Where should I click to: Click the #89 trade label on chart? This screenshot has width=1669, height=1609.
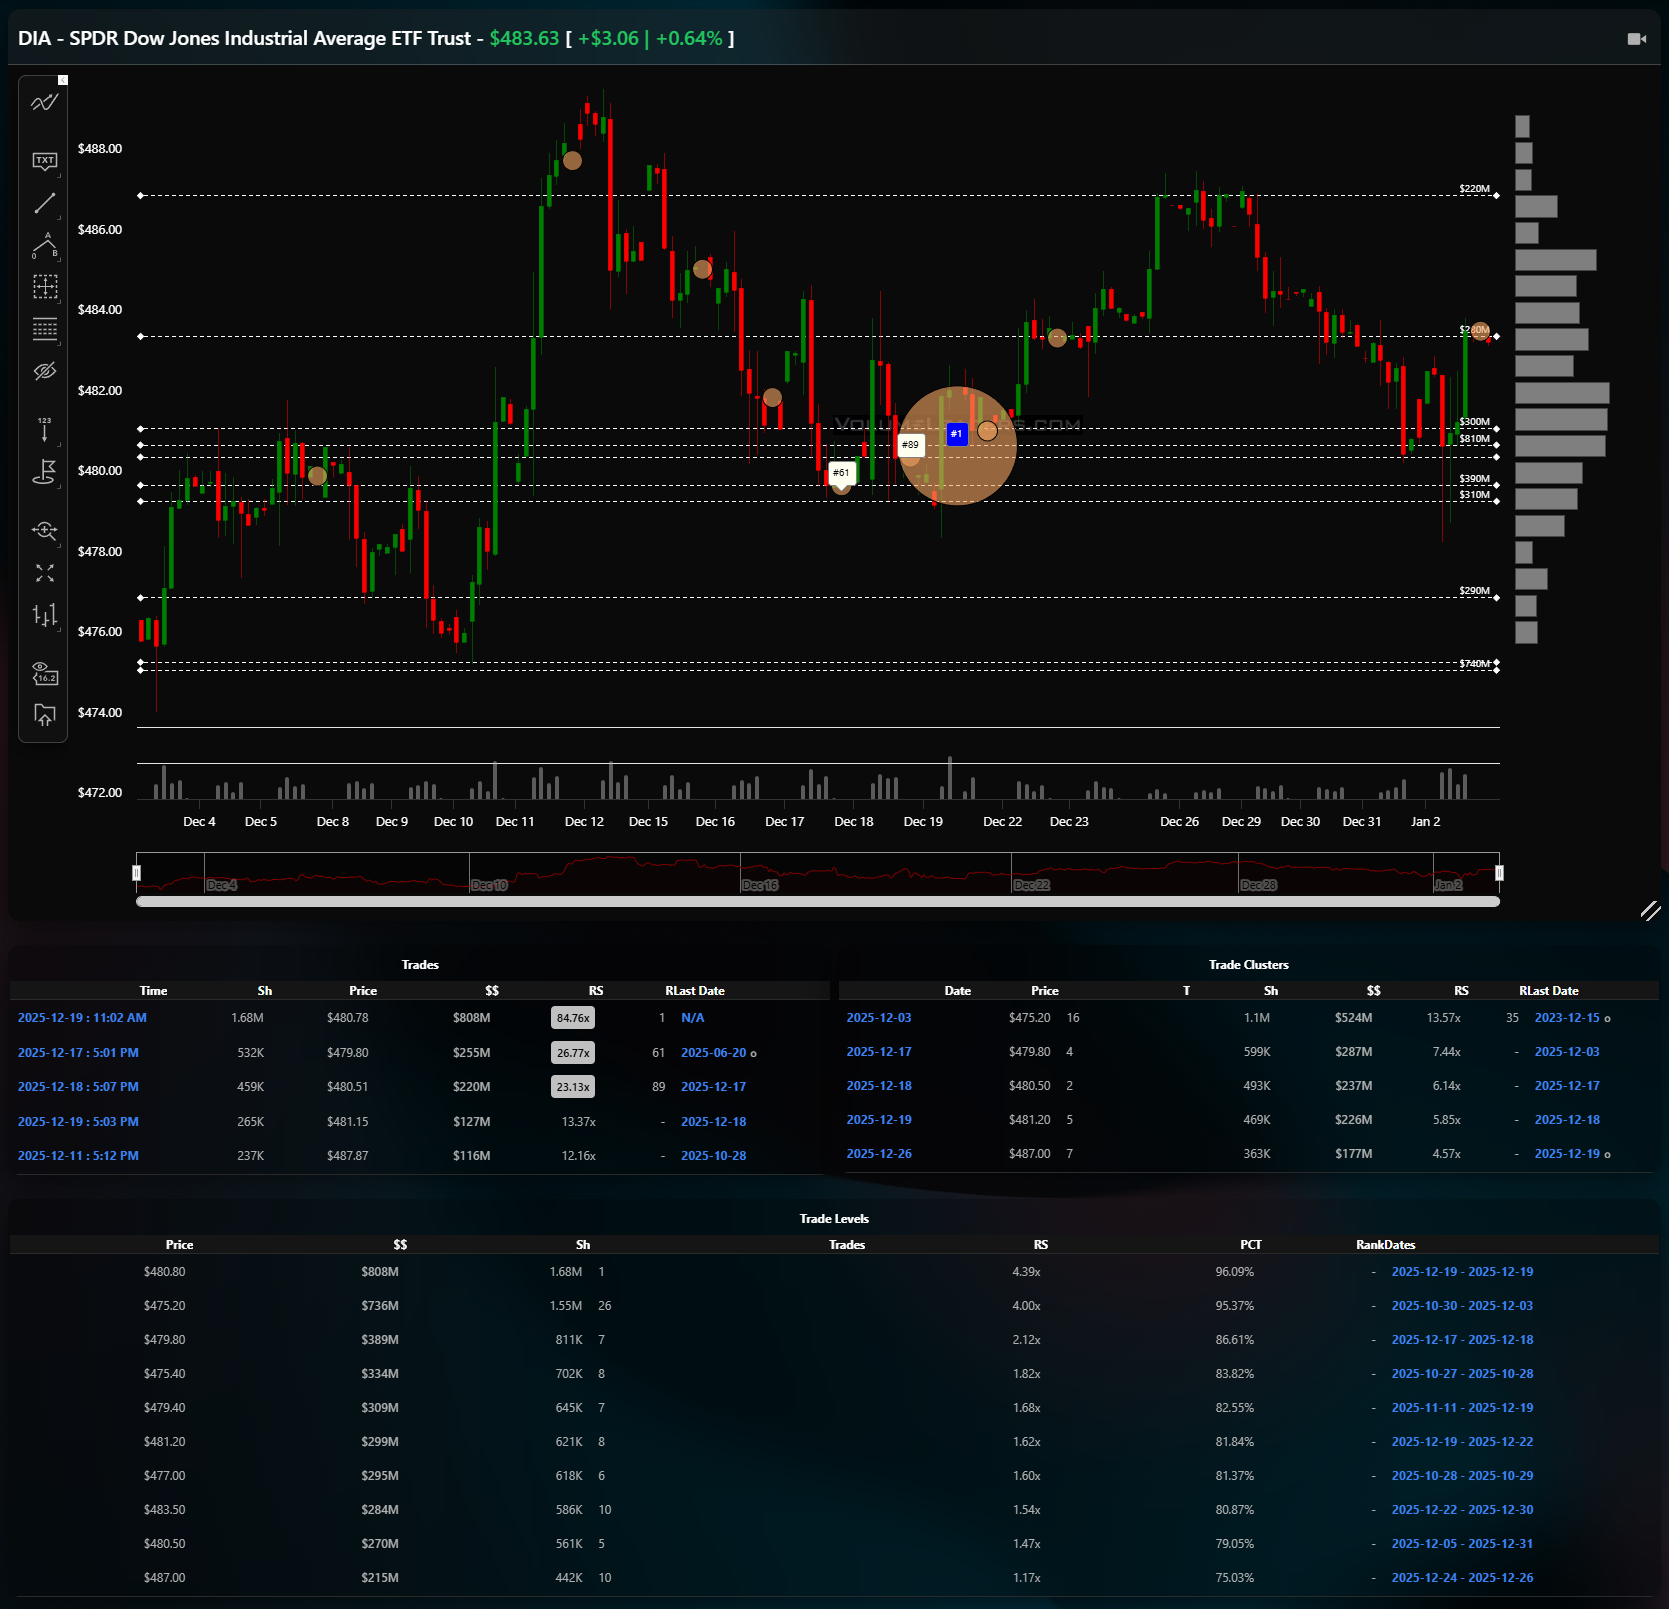[910, 445]
